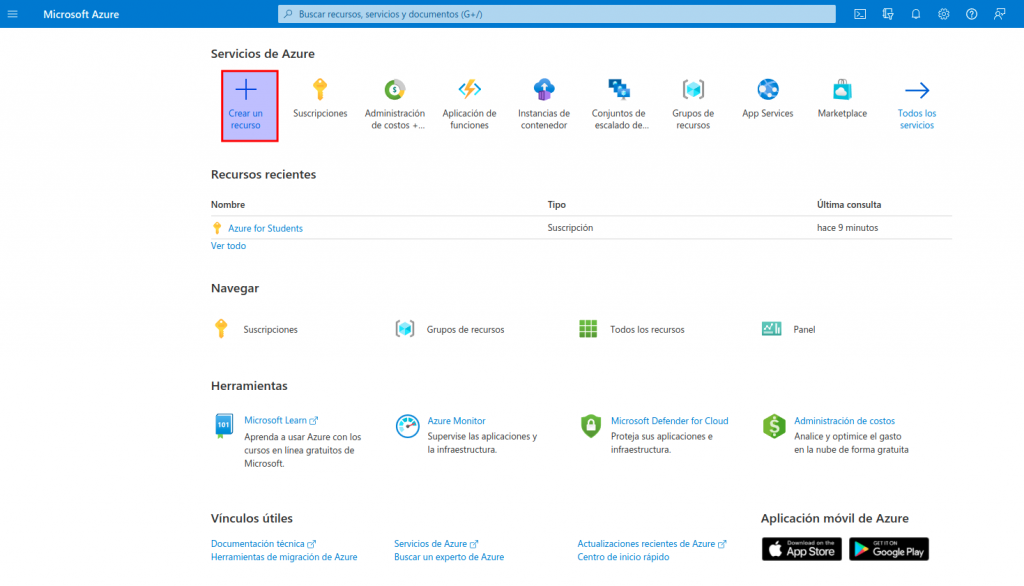Click the green Administración de costos dollar icon
The height and width of the screenshot is (586, 1024).
(774, 426)
